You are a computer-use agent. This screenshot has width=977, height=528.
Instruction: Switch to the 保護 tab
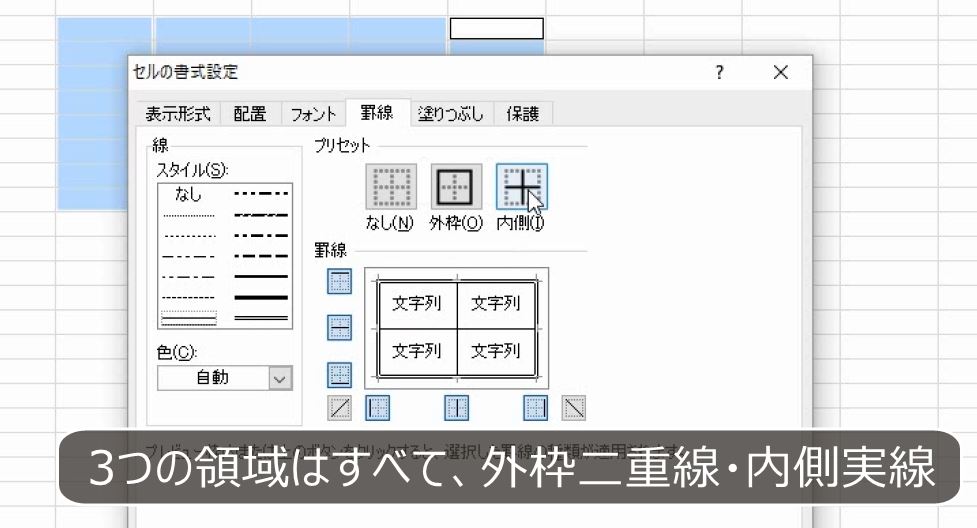point(523,113)
